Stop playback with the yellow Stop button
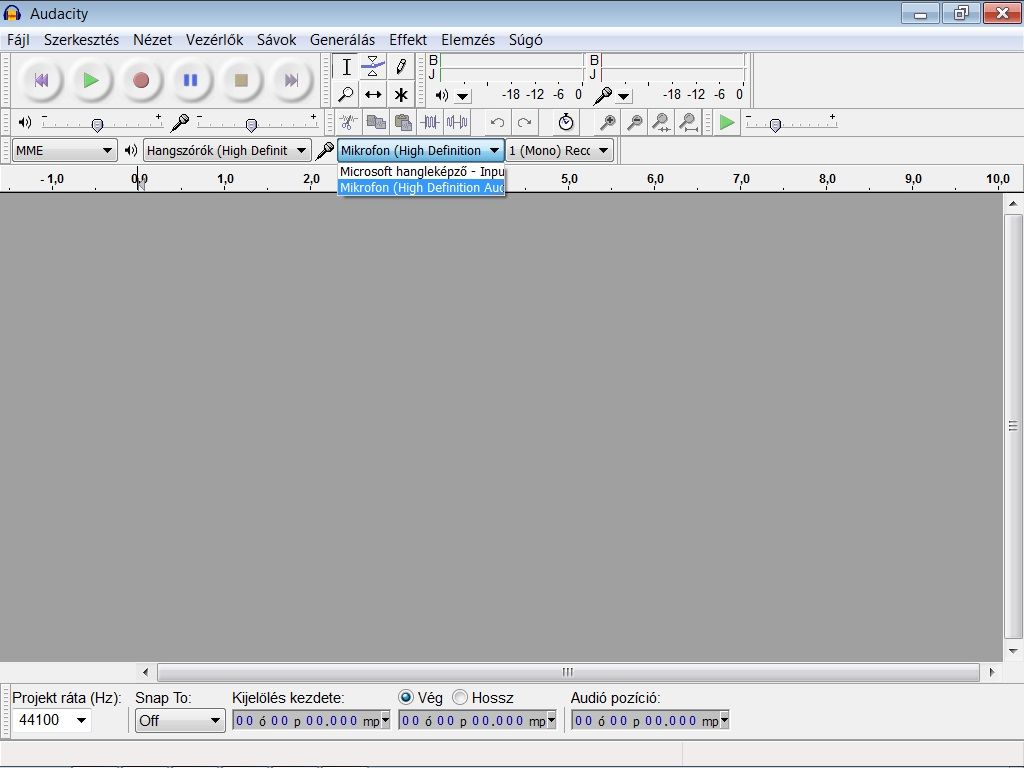The image size is (1024, 768). pos(241,80)
